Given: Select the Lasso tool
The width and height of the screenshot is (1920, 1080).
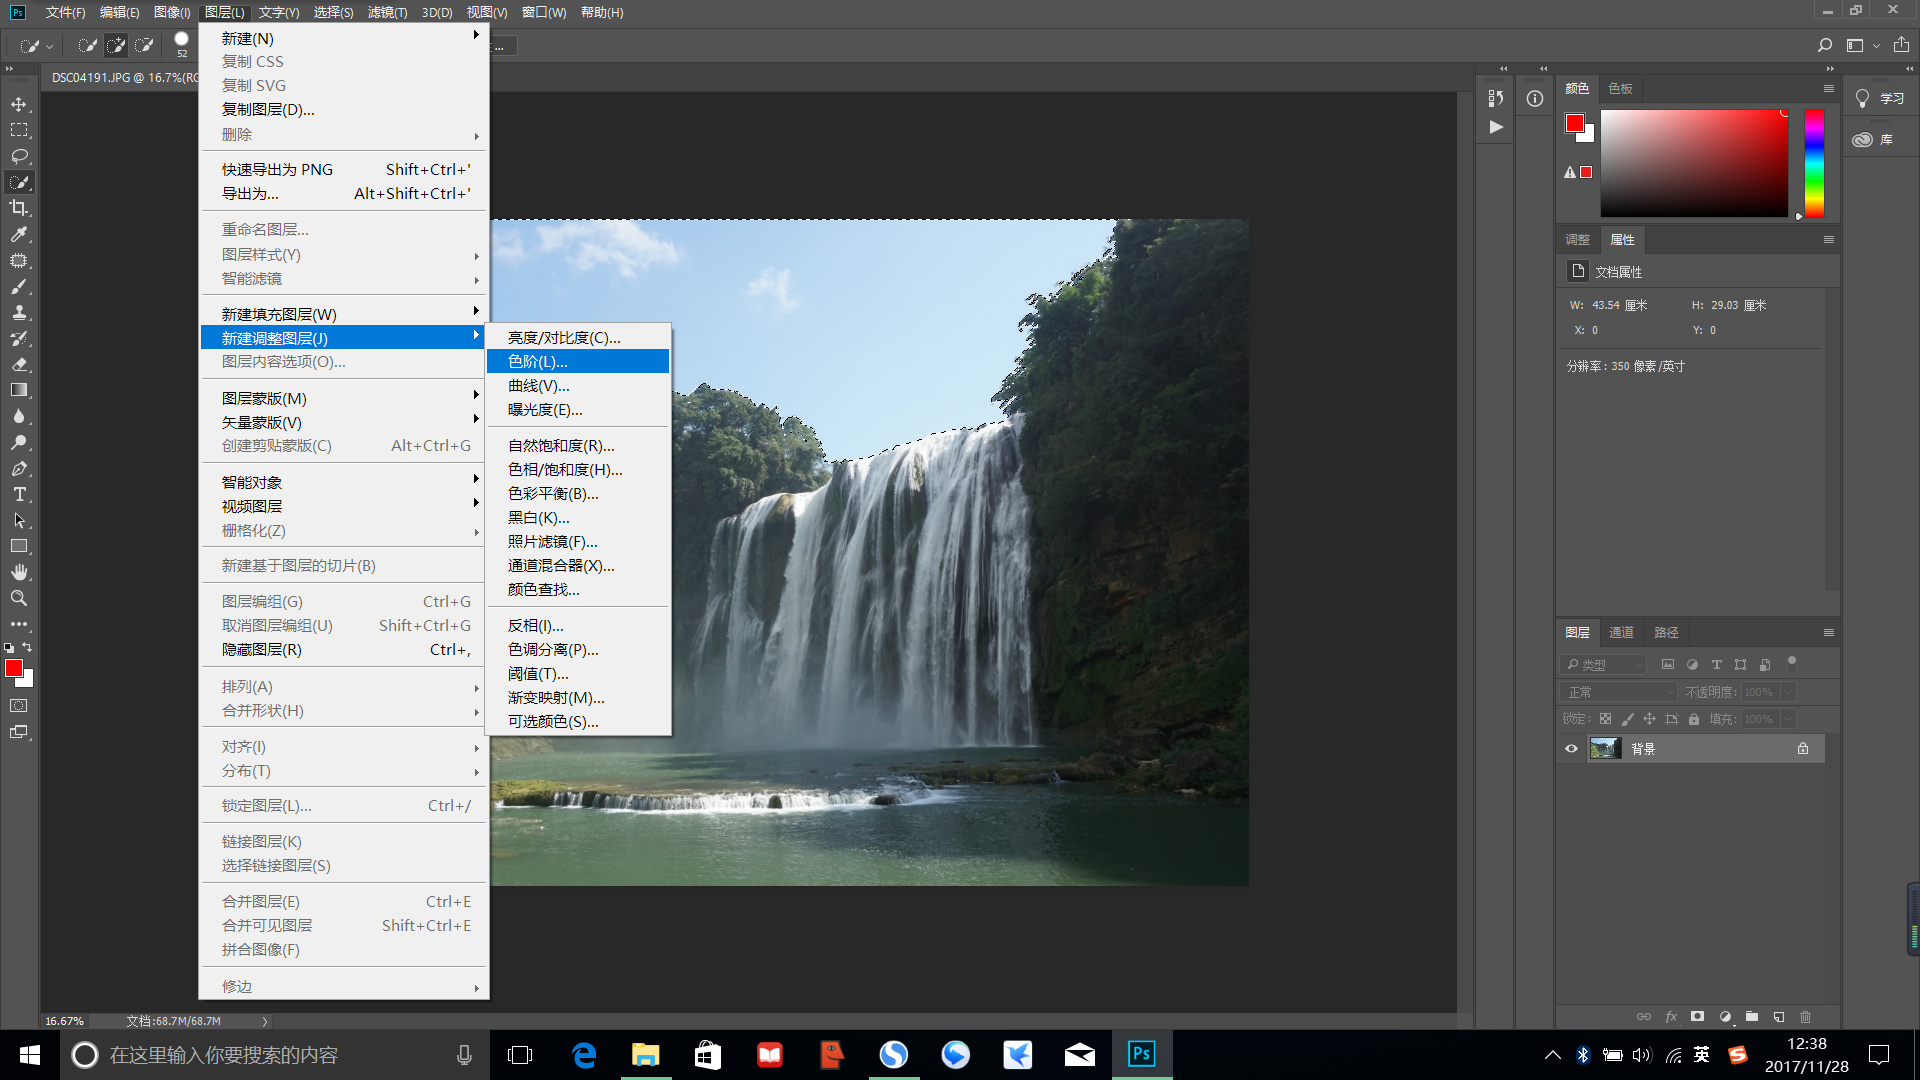Looking at the screenshot, I should click(x=19, y=156).
